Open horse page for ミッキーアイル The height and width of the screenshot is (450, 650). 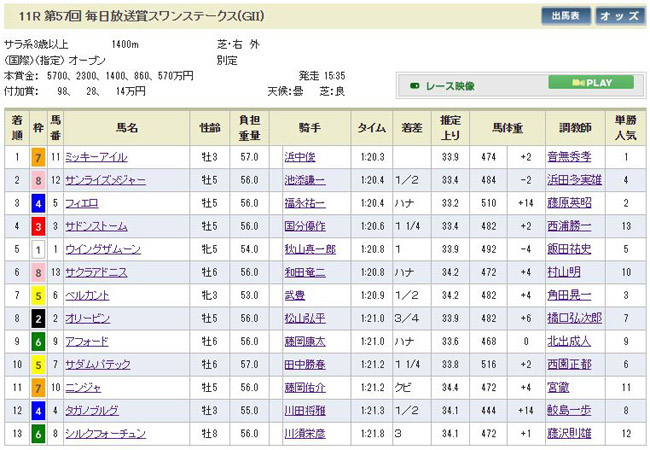click(96, 157)
